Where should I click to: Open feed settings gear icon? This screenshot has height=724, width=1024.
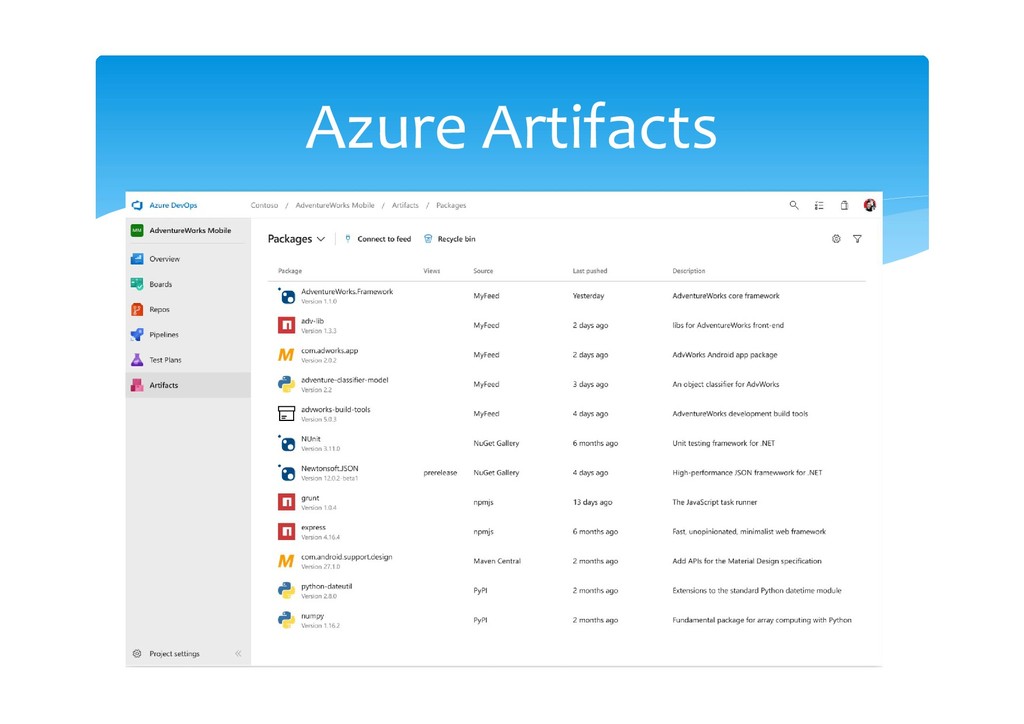tap(836, 239)
